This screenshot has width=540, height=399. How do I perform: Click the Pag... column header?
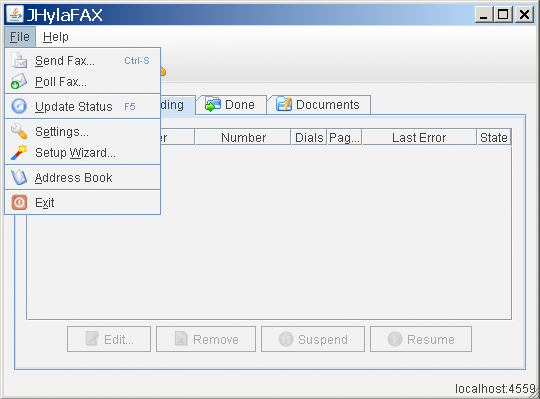click(344, 137)
